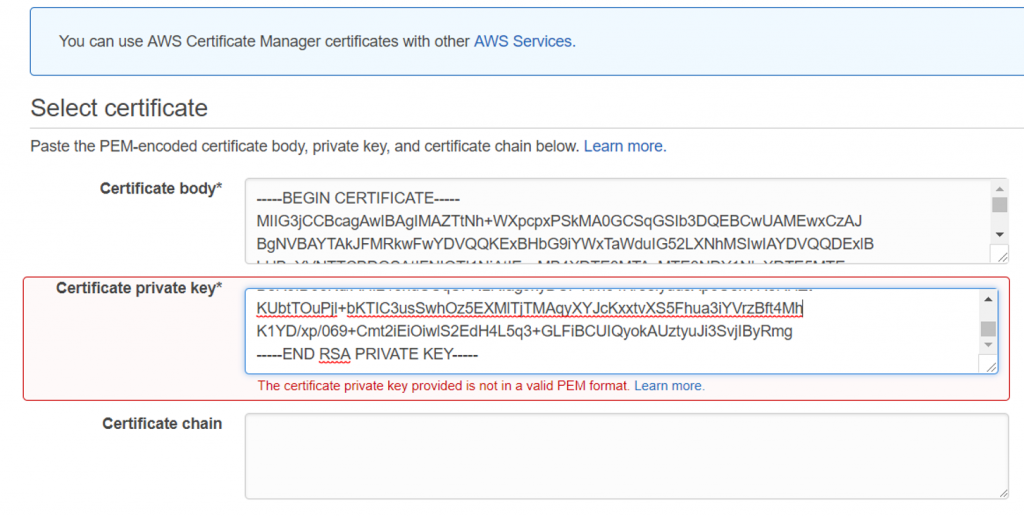Screen dimensions: 1024x517
Task: Click the Certificate body label
Action: (x=160, y=188)
